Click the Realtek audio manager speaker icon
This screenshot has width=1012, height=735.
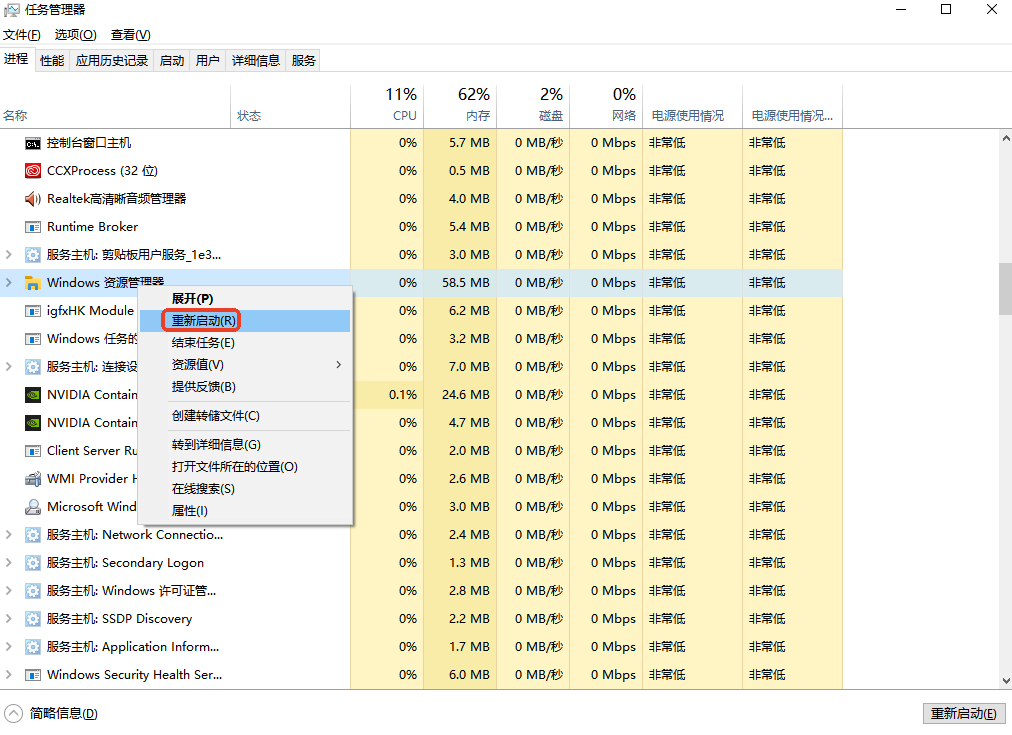click(32, 199)
